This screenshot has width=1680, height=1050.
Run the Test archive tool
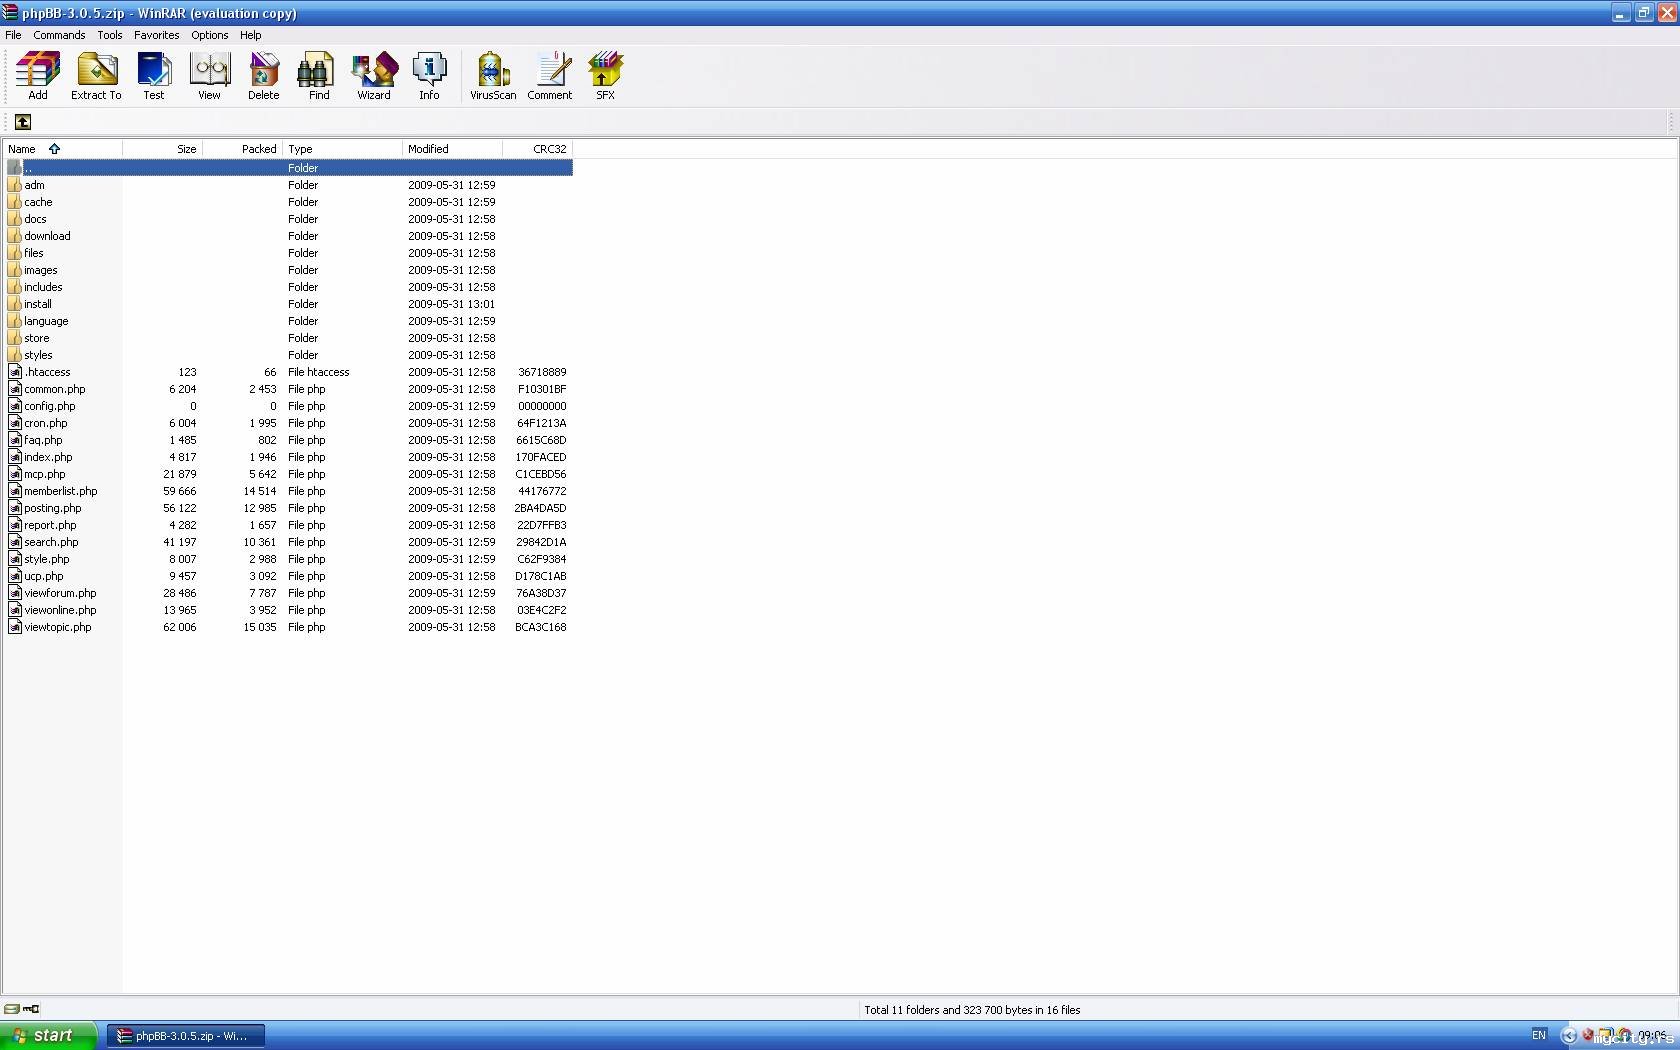[154, 76]
